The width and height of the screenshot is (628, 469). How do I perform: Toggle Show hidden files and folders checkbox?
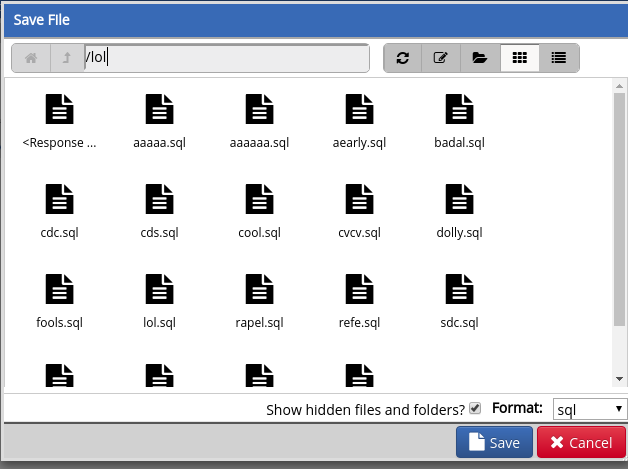click(x=475, y=408)
